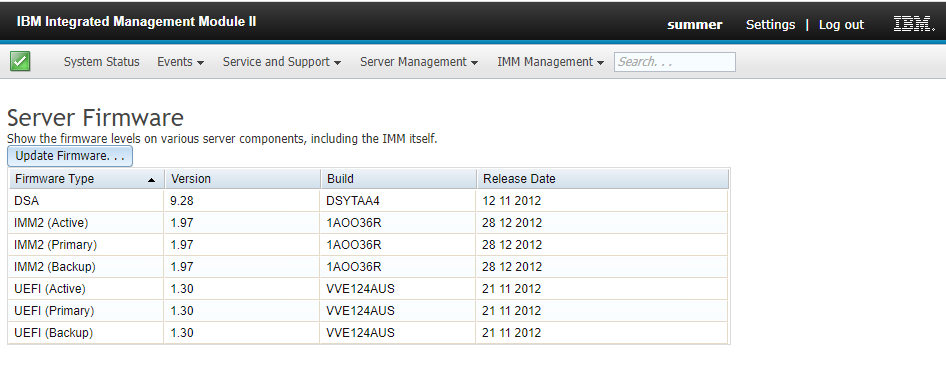Select the DSA firmware row
This screenshot has height=379, width=946.
[x=368, y=200]
